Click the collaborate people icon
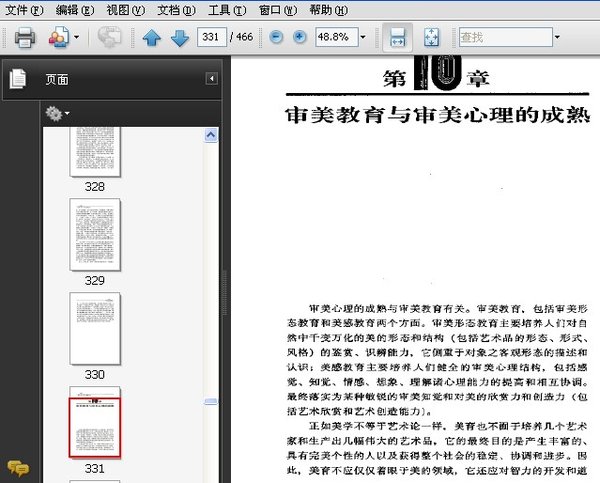The width and height of the screenshot is (600, 483). pos(59,37)
